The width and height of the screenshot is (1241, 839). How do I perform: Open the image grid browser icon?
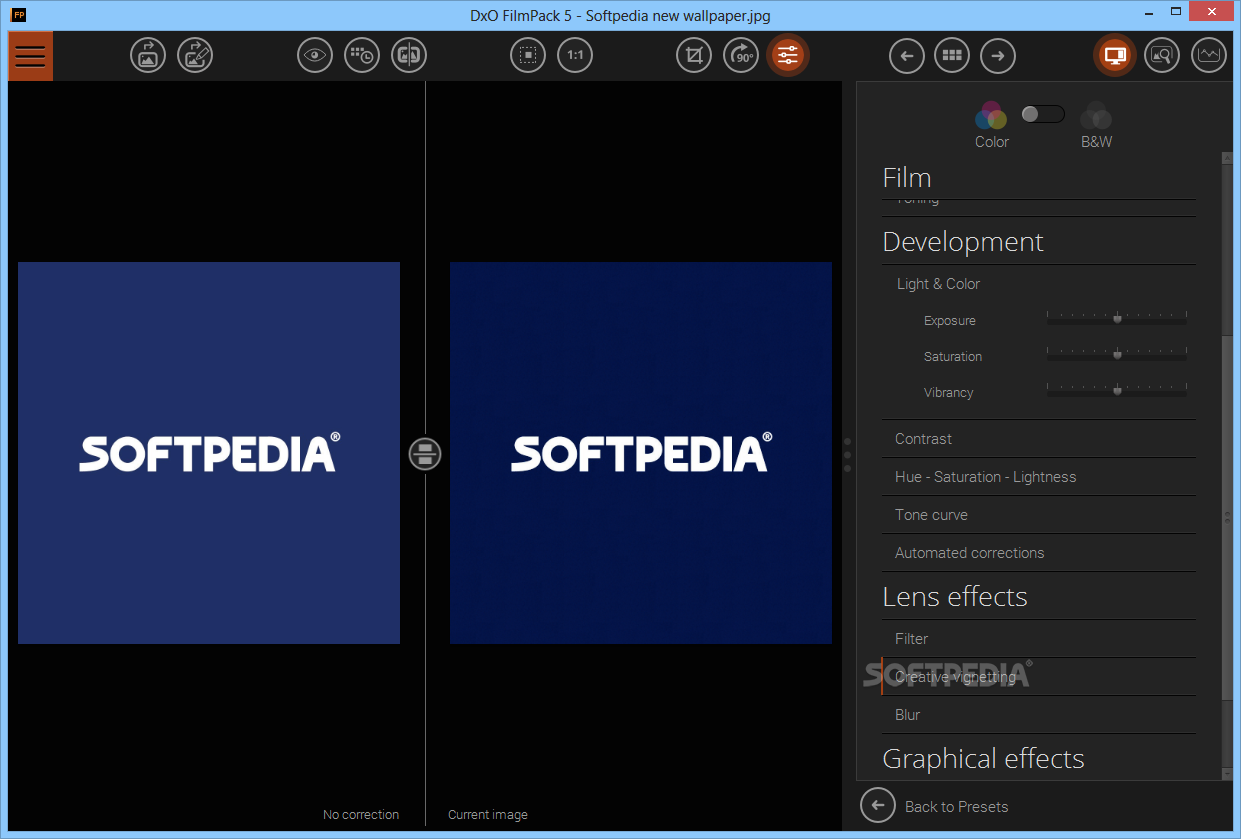pos(952,55)
